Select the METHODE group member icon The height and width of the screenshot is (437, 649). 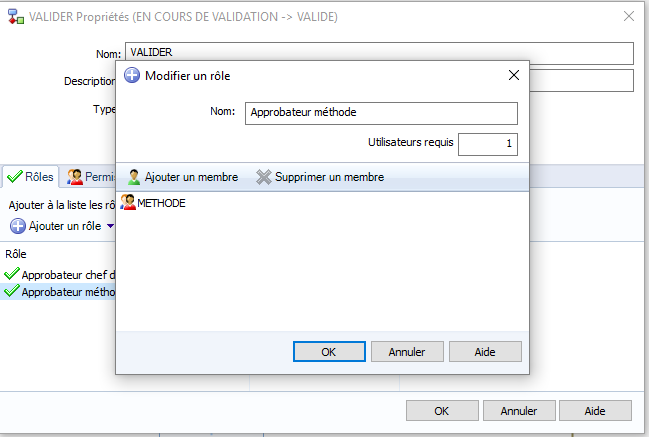coord(128,202)
